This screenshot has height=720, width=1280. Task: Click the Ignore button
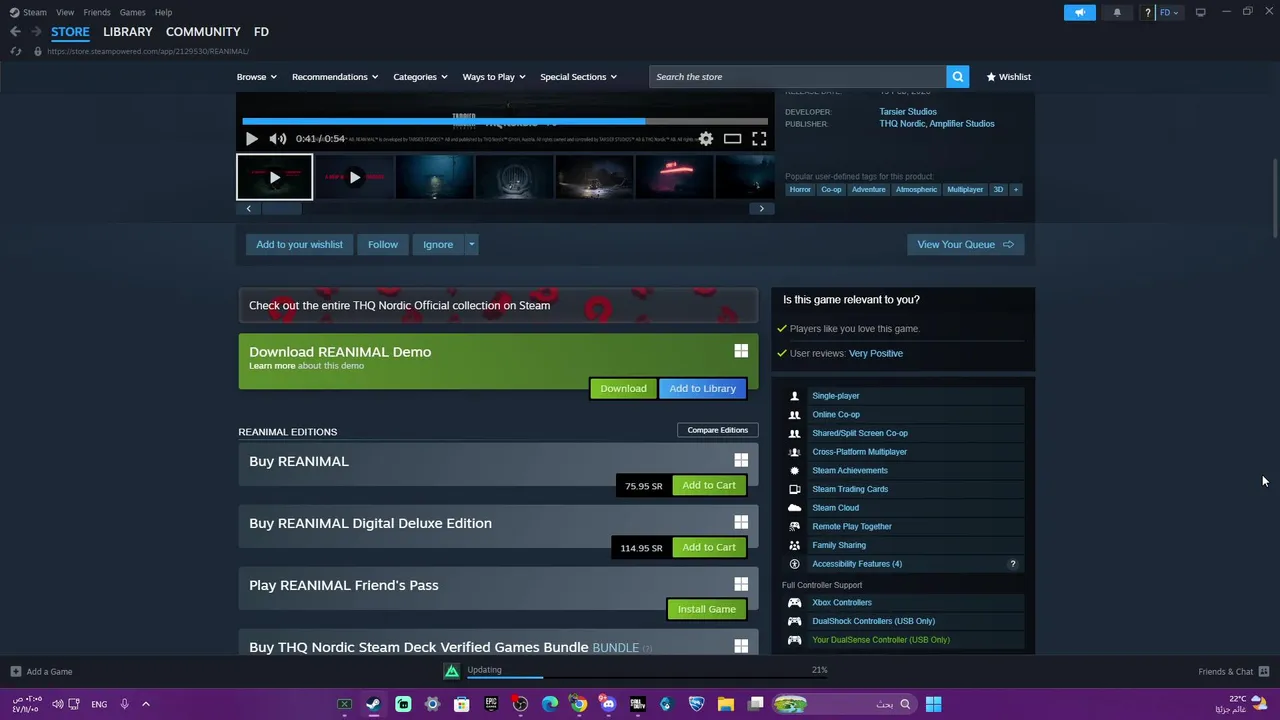438,245
